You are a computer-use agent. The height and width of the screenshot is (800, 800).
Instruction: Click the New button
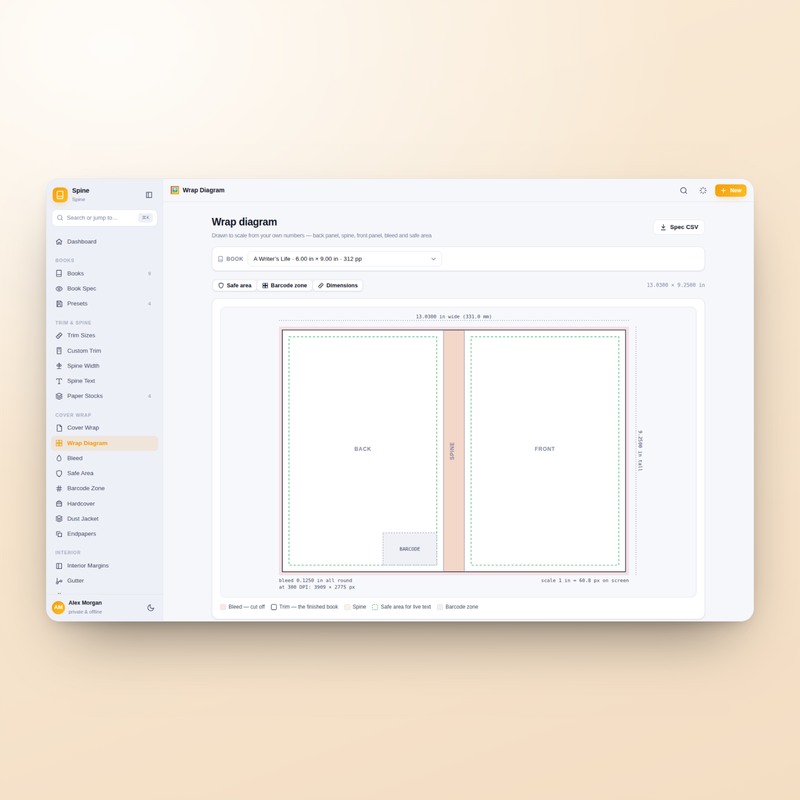pos(730,190)
